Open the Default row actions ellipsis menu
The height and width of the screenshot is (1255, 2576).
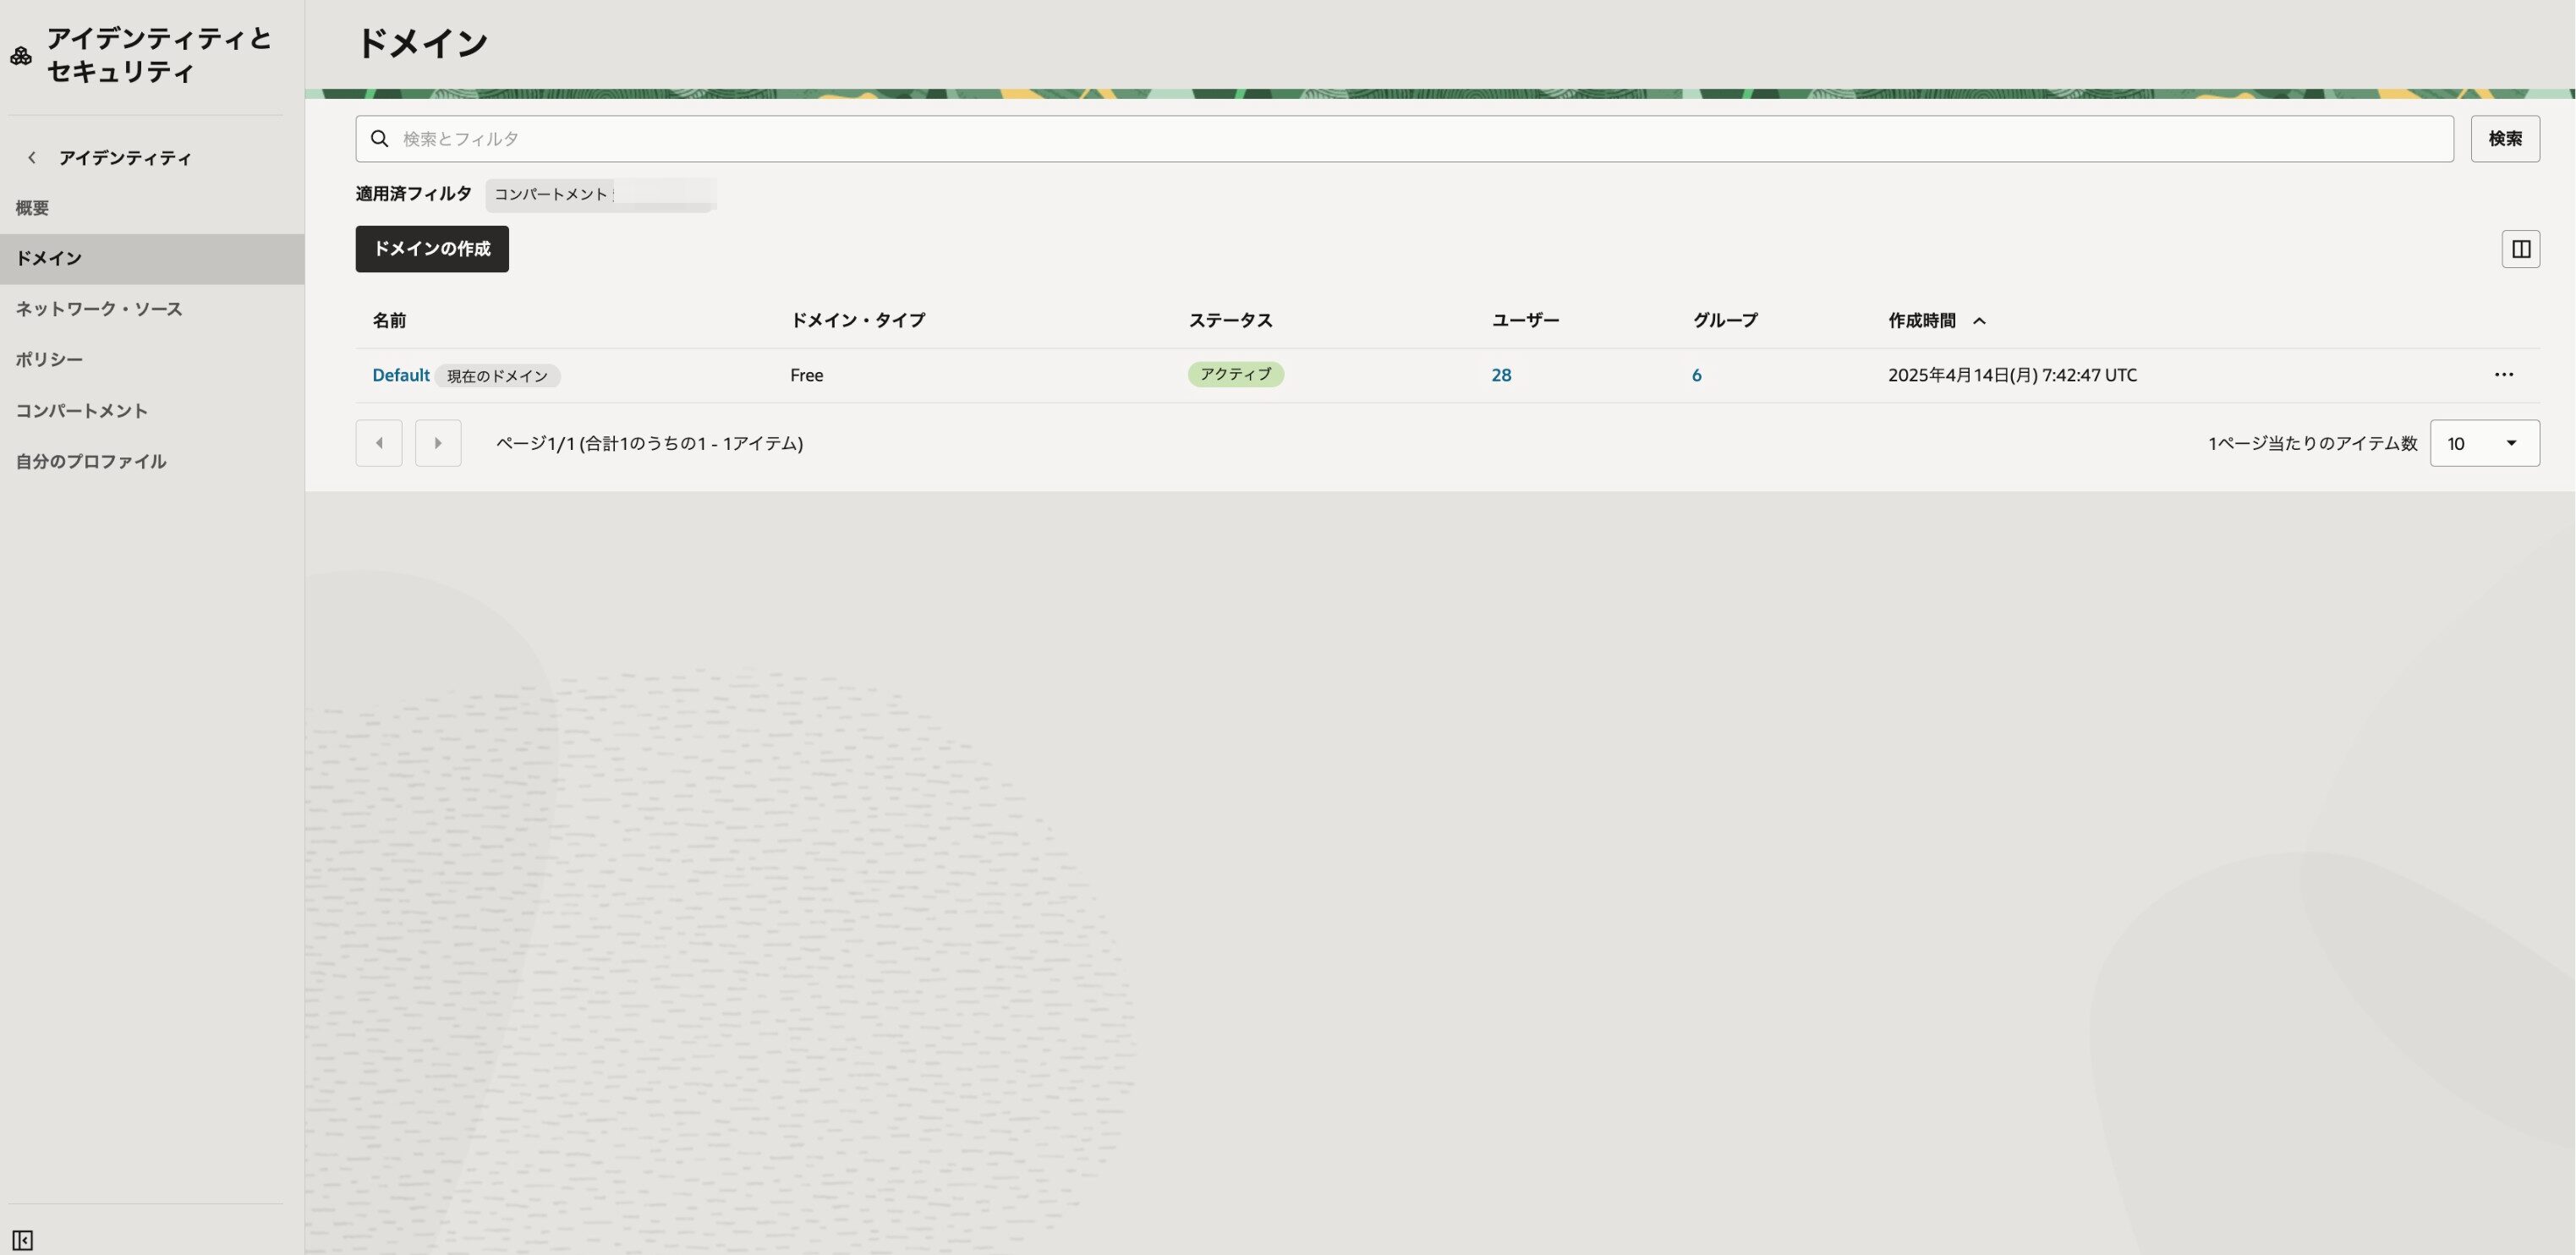click(x=2503, y=375)
